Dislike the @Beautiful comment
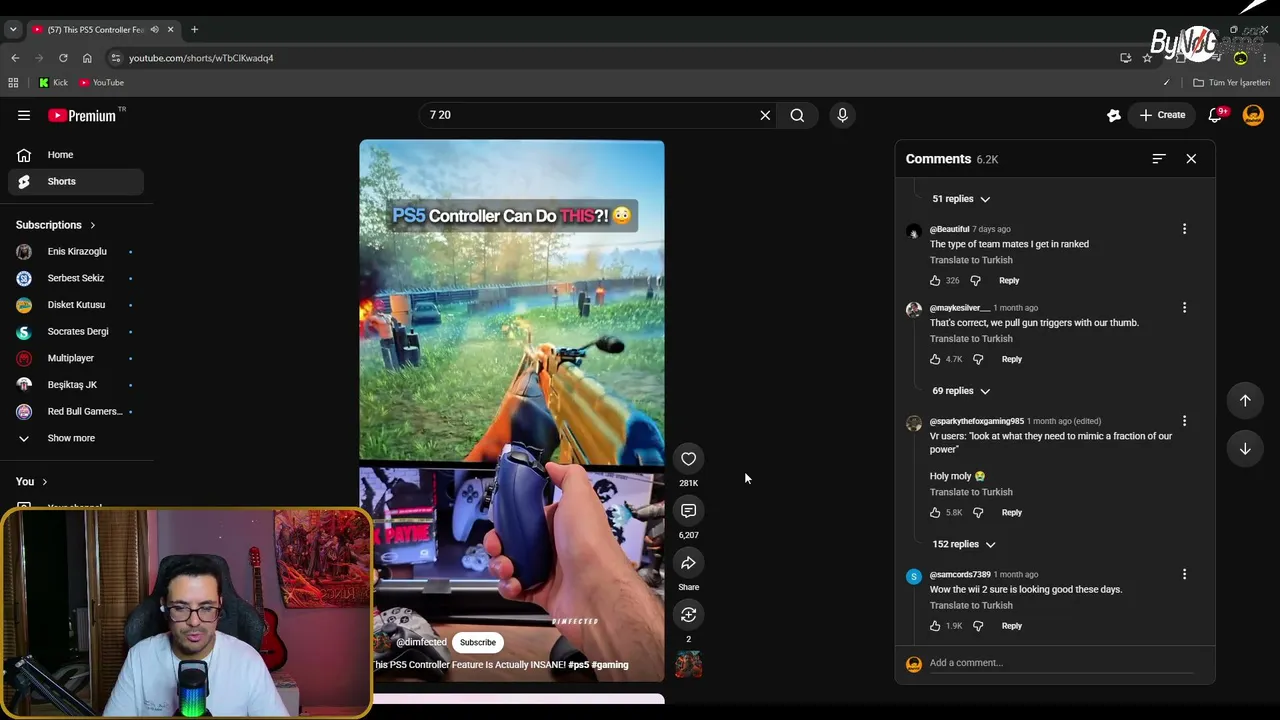Image resolution: width=1280 pixels, height=720 pixels. (976, 281)
